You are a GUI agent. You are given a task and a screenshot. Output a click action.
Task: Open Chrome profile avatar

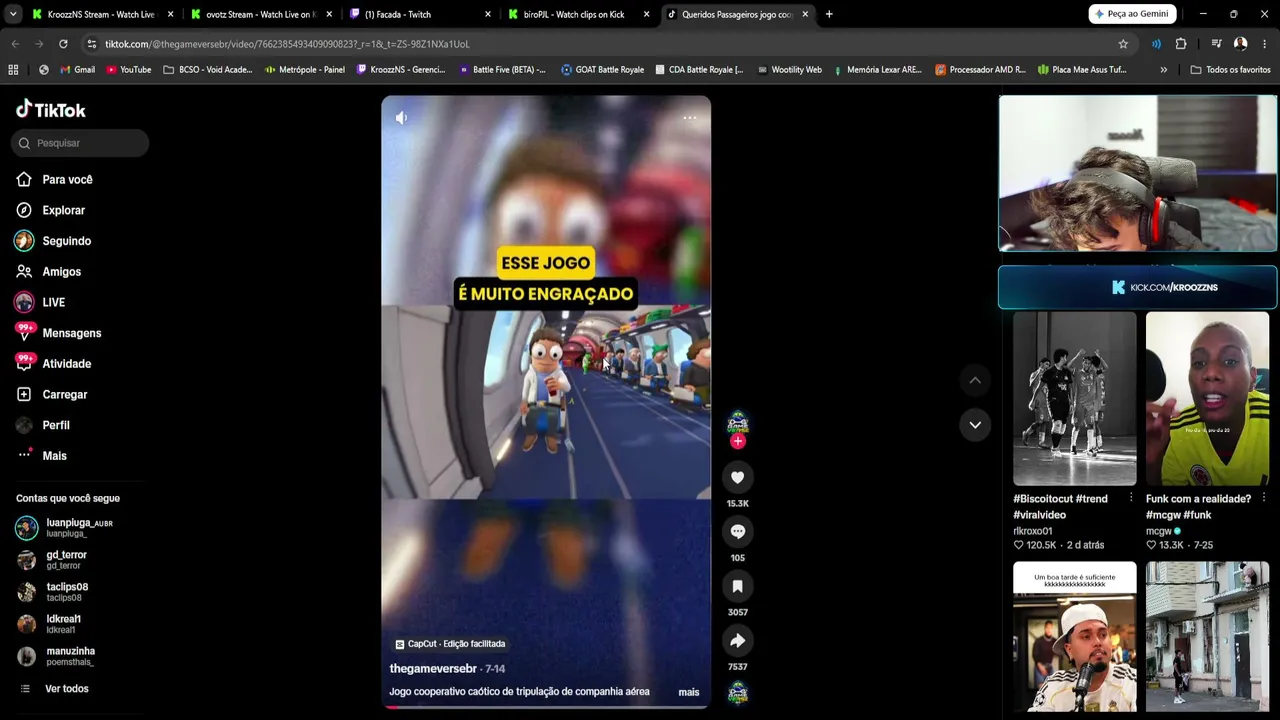click(1240, 44)
